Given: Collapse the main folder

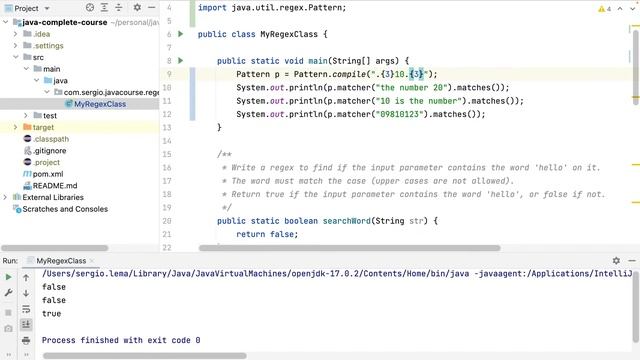Looking at the screenshot, I should pyautogui.click(x=26, y=69).
